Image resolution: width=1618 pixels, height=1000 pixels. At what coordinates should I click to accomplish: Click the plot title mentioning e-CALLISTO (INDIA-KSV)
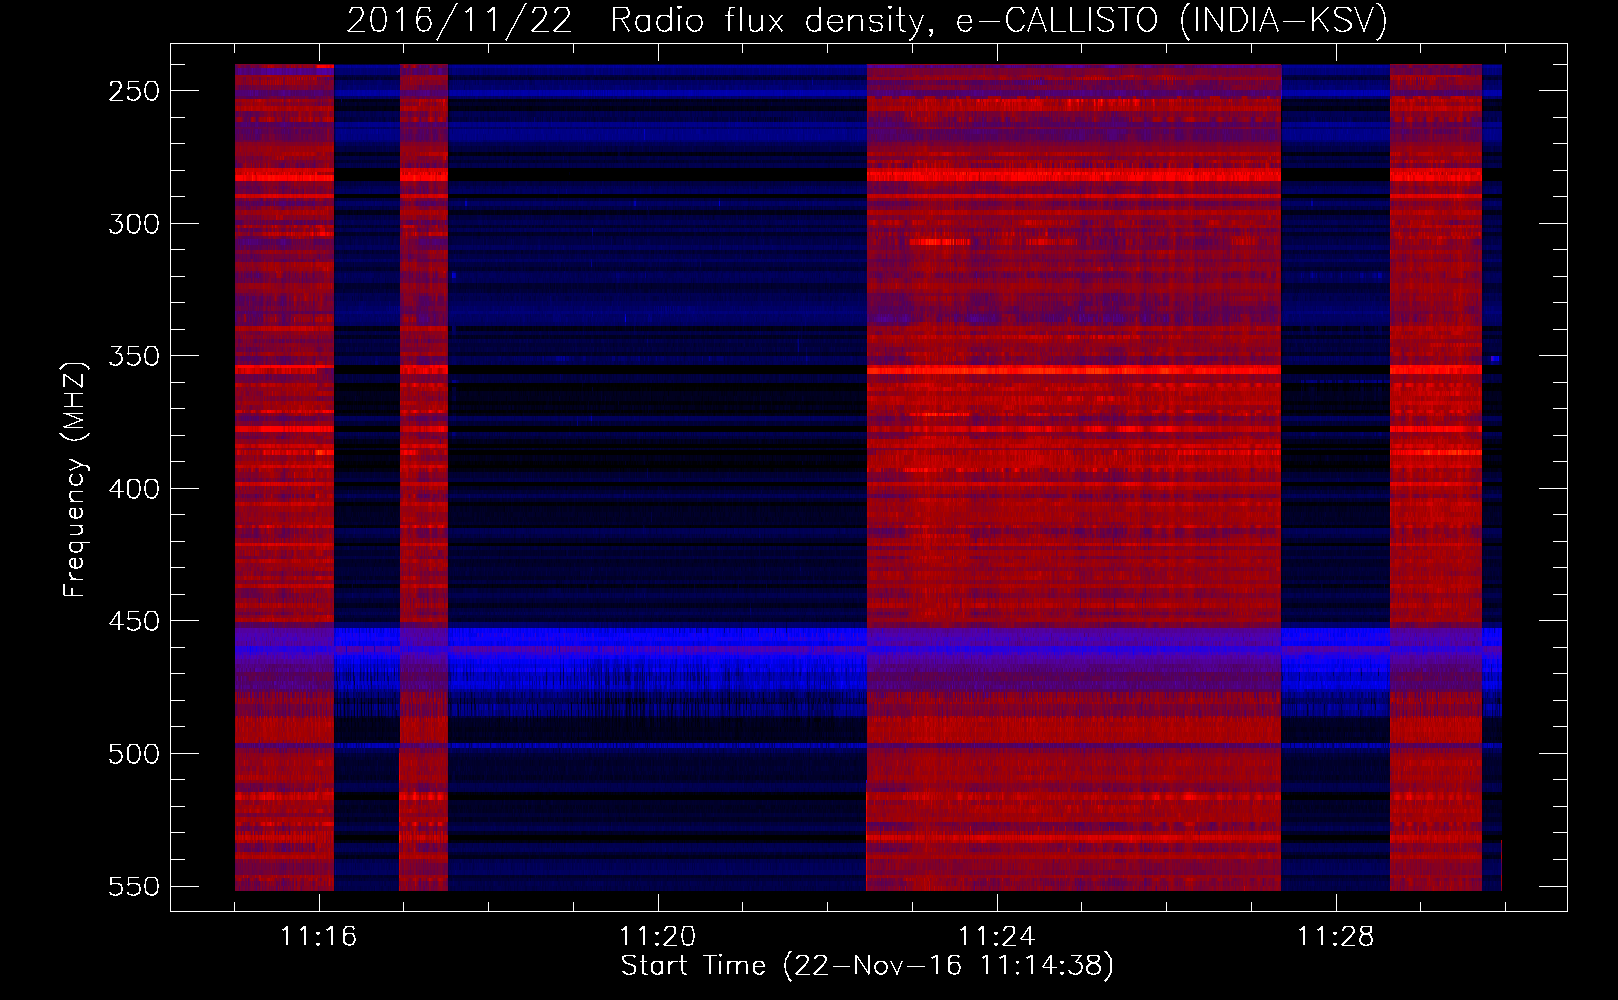[867, 20]
